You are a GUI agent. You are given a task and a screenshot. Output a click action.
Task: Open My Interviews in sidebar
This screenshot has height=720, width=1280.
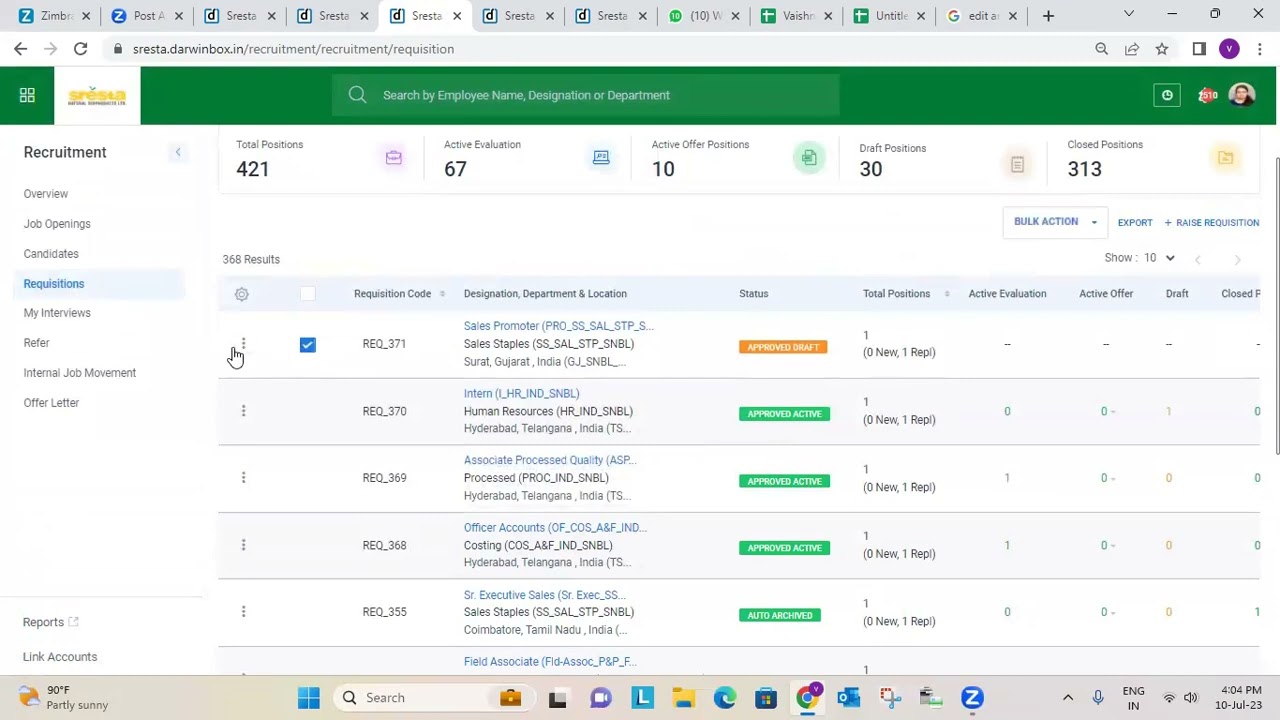point(57,313)
